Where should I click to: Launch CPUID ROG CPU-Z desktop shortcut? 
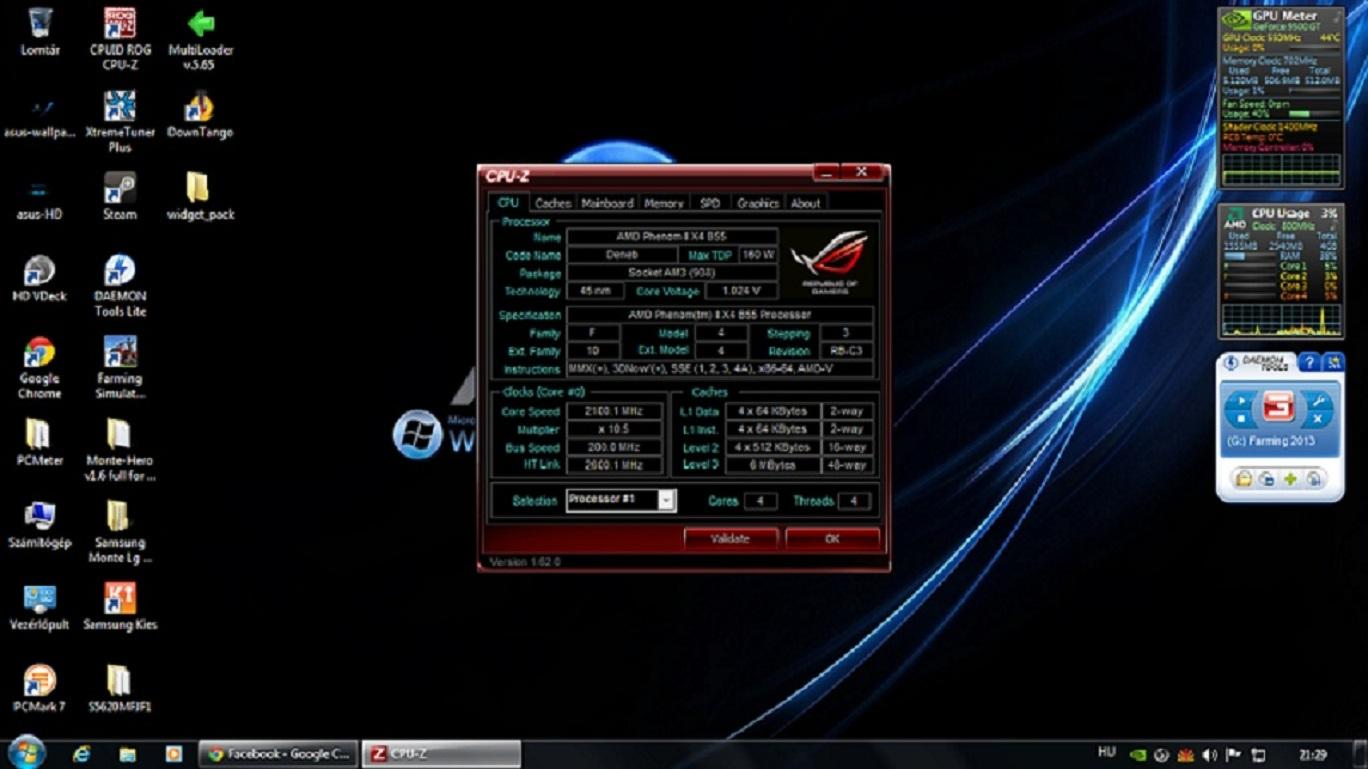click(x=120, y=38)
